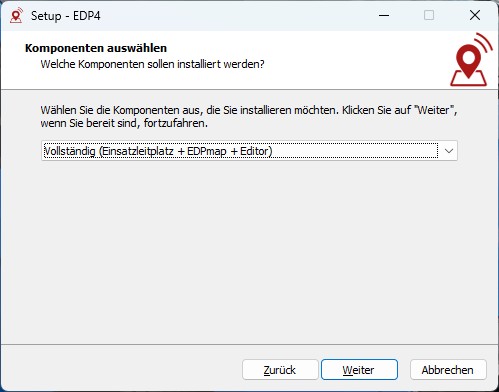This screenshot has width=499, height=392.
Task: Minimize the Setup - EDP4 window
Action: pos(384,15)
